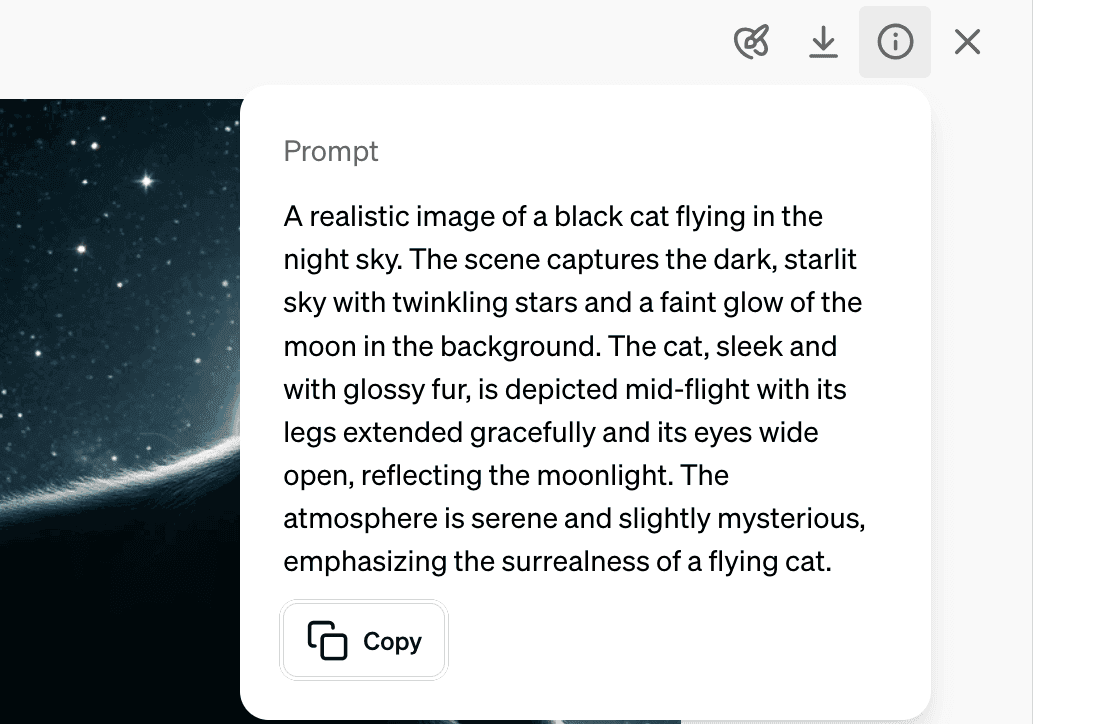Open the image edit selection tool

tap(751, 42)
